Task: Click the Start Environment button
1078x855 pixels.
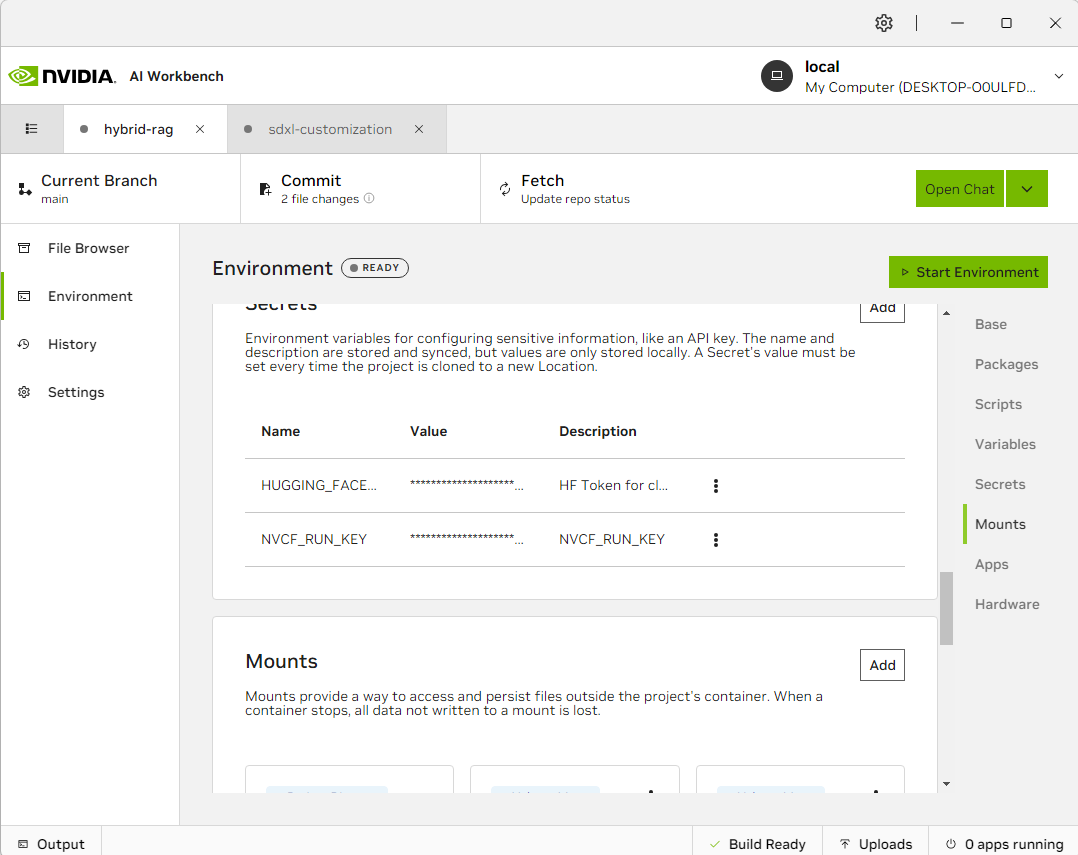Action: point(968,272)
